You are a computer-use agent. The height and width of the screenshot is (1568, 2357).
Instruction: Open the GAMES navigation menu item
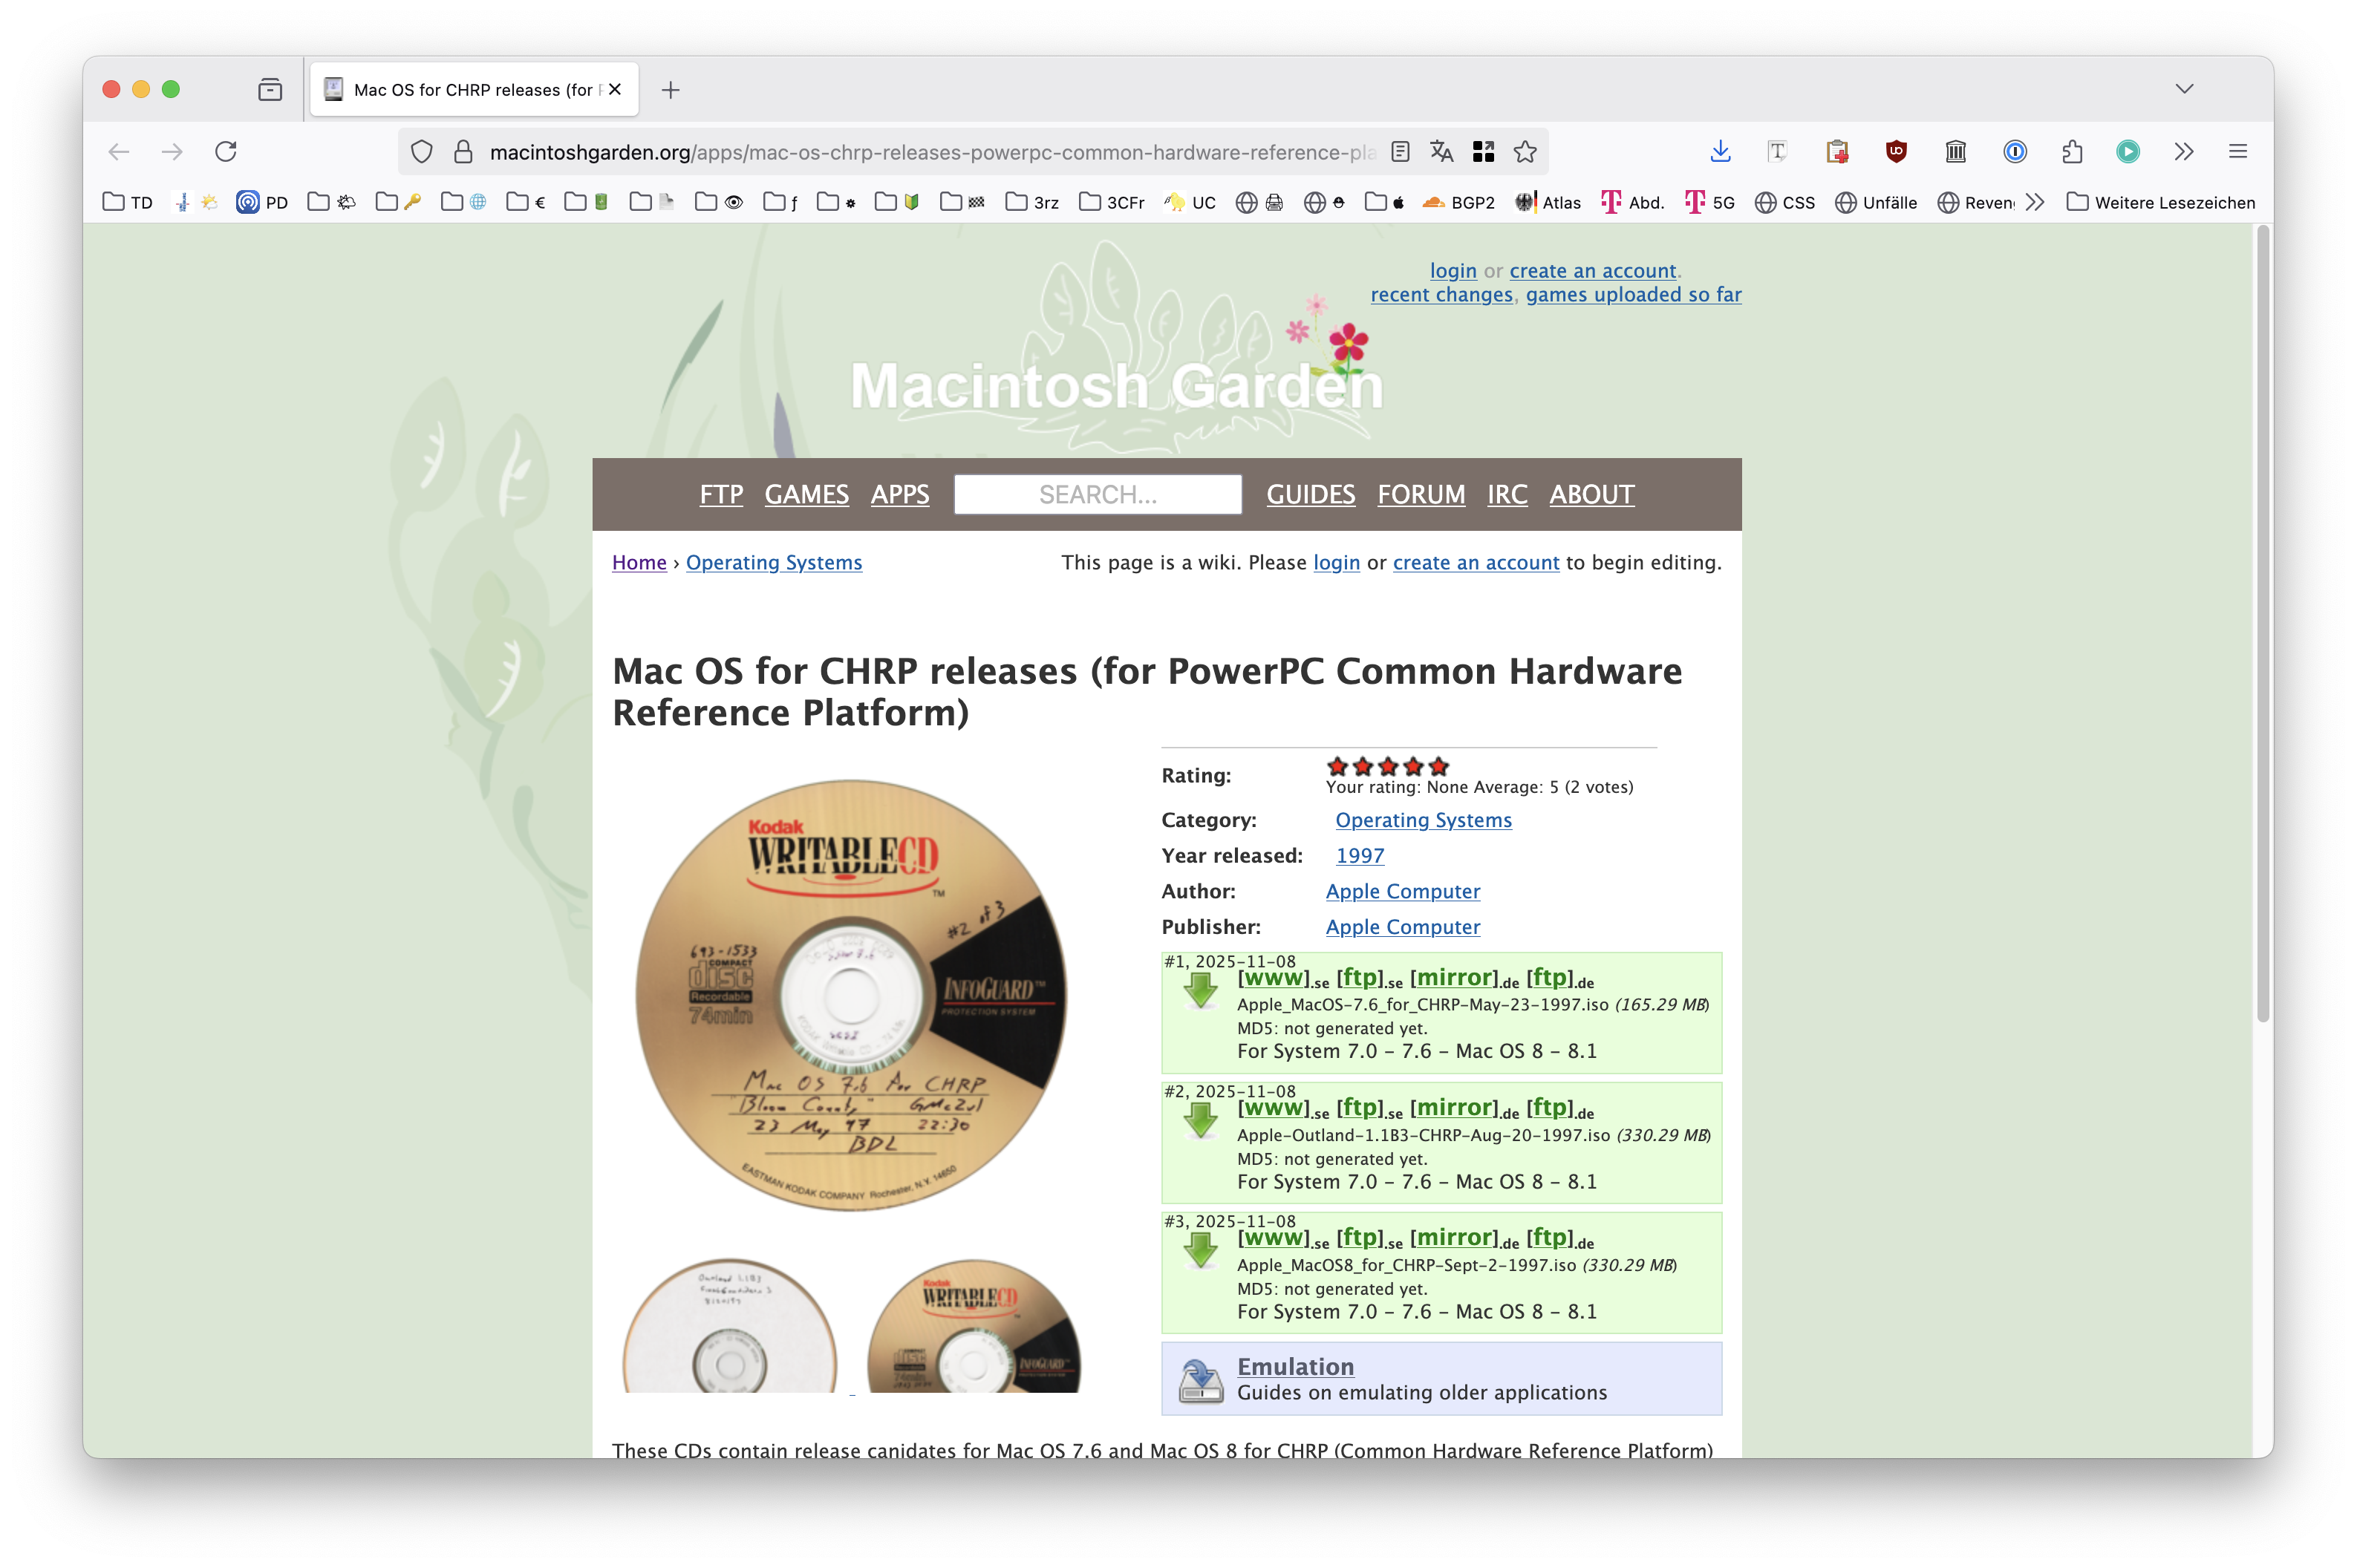tap(806, 494)
